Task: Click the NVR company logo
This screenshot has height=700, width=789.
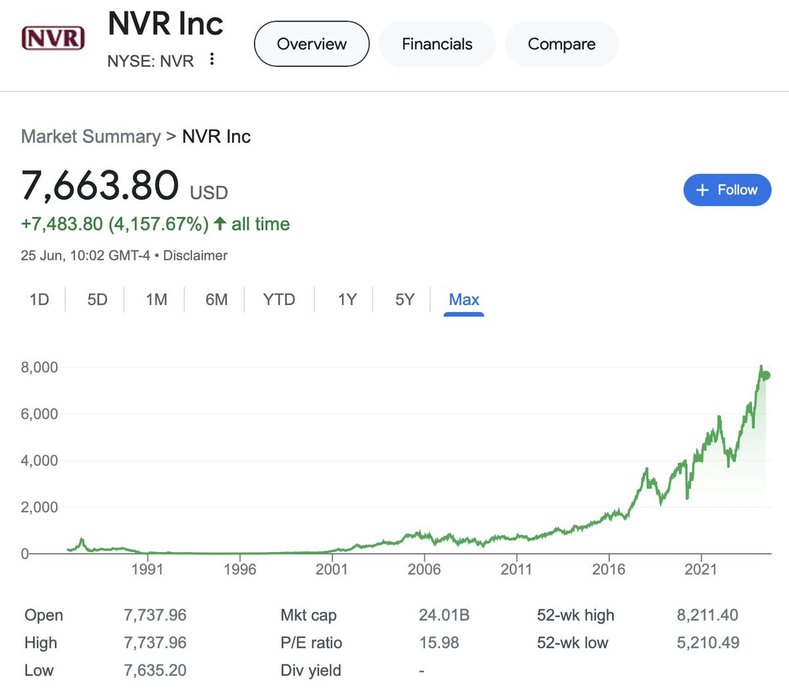Action: [54, 39]
